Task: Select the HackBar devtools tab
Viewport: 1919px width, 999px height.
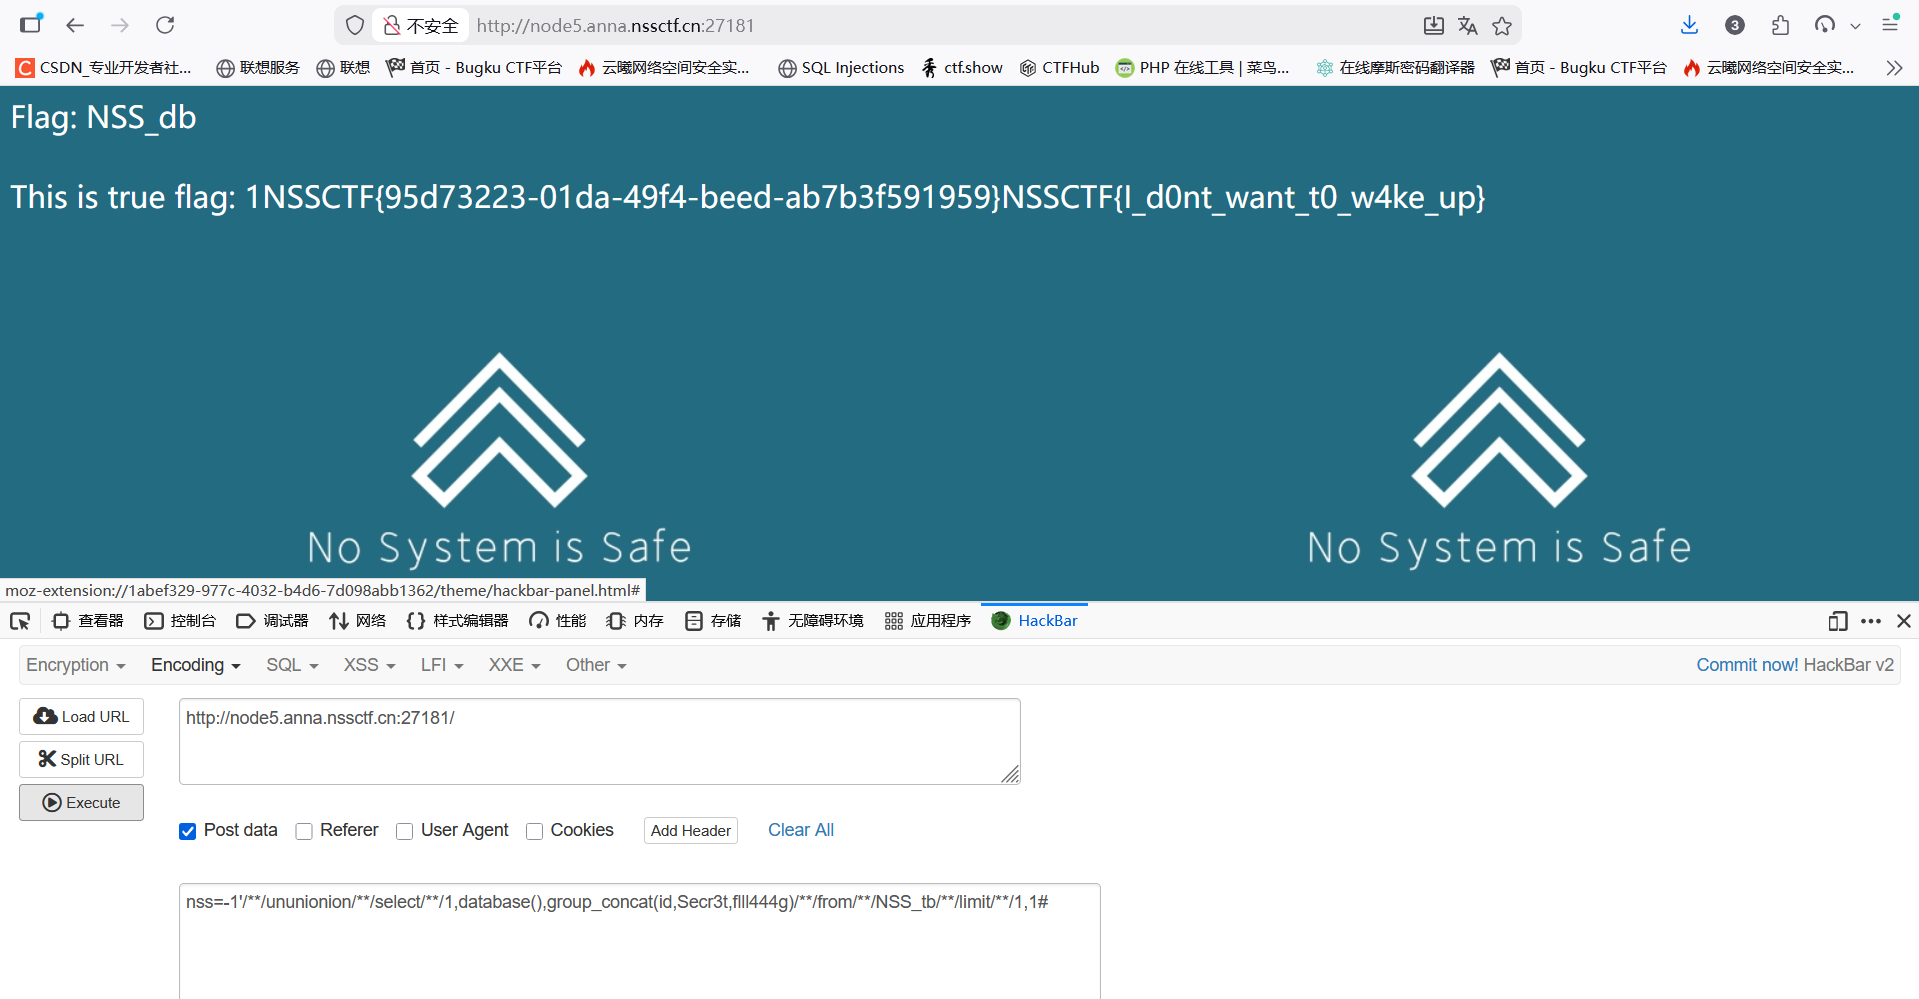Action: (x=1034, y=621)
